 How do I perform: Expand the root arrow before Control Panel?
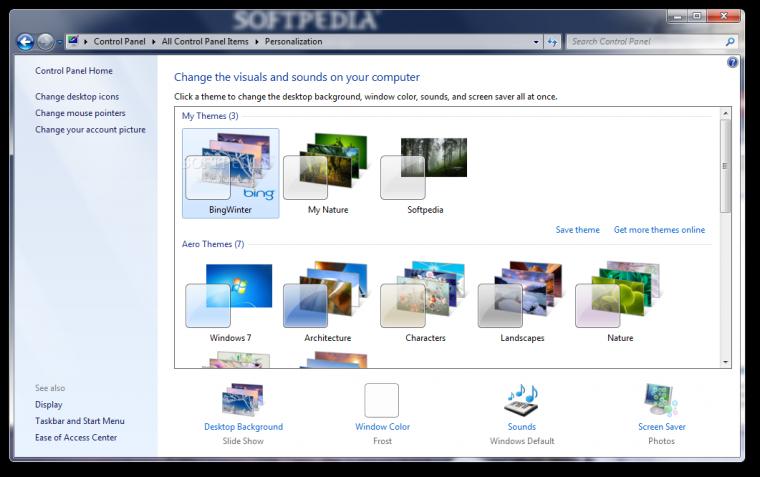coord(86,42)
